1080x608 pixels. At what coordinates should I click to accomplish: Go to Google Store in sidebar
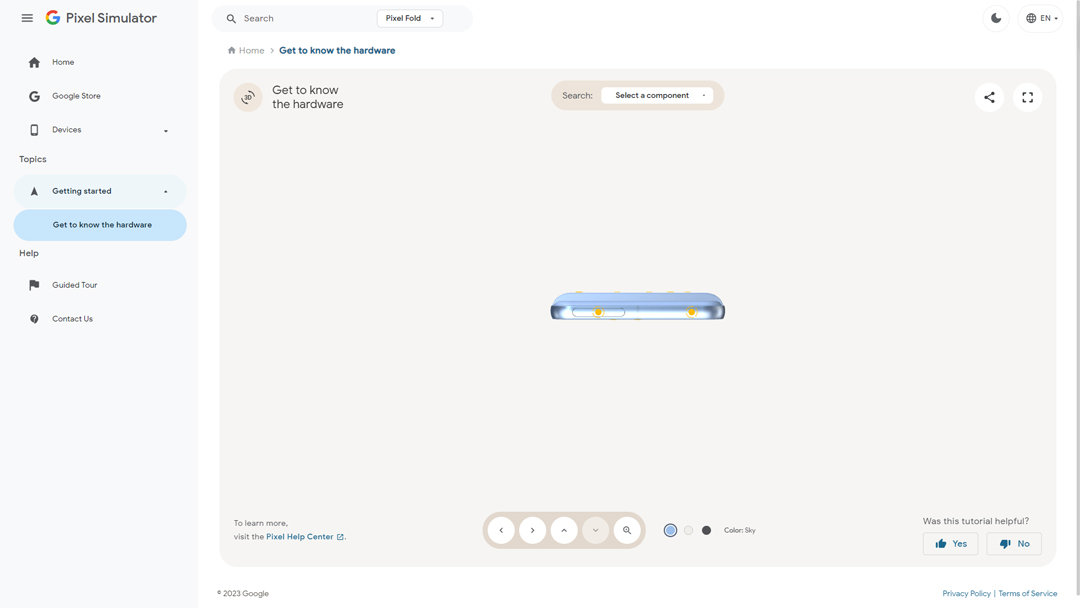point(76,96)
